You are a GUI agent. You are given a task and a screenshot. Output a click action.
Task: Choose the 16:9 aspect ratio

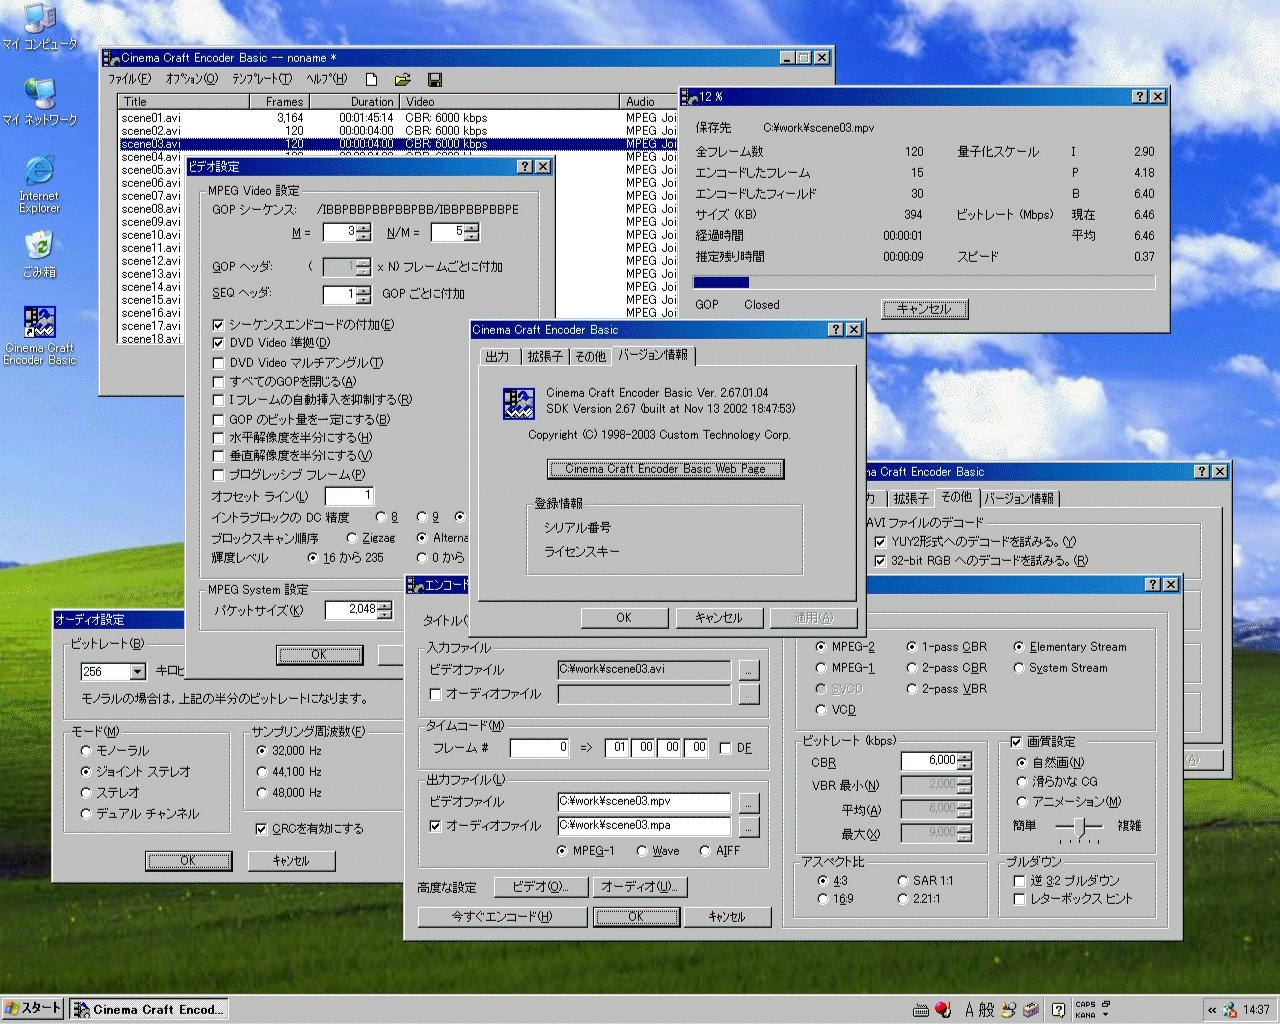tap(823, 899)
